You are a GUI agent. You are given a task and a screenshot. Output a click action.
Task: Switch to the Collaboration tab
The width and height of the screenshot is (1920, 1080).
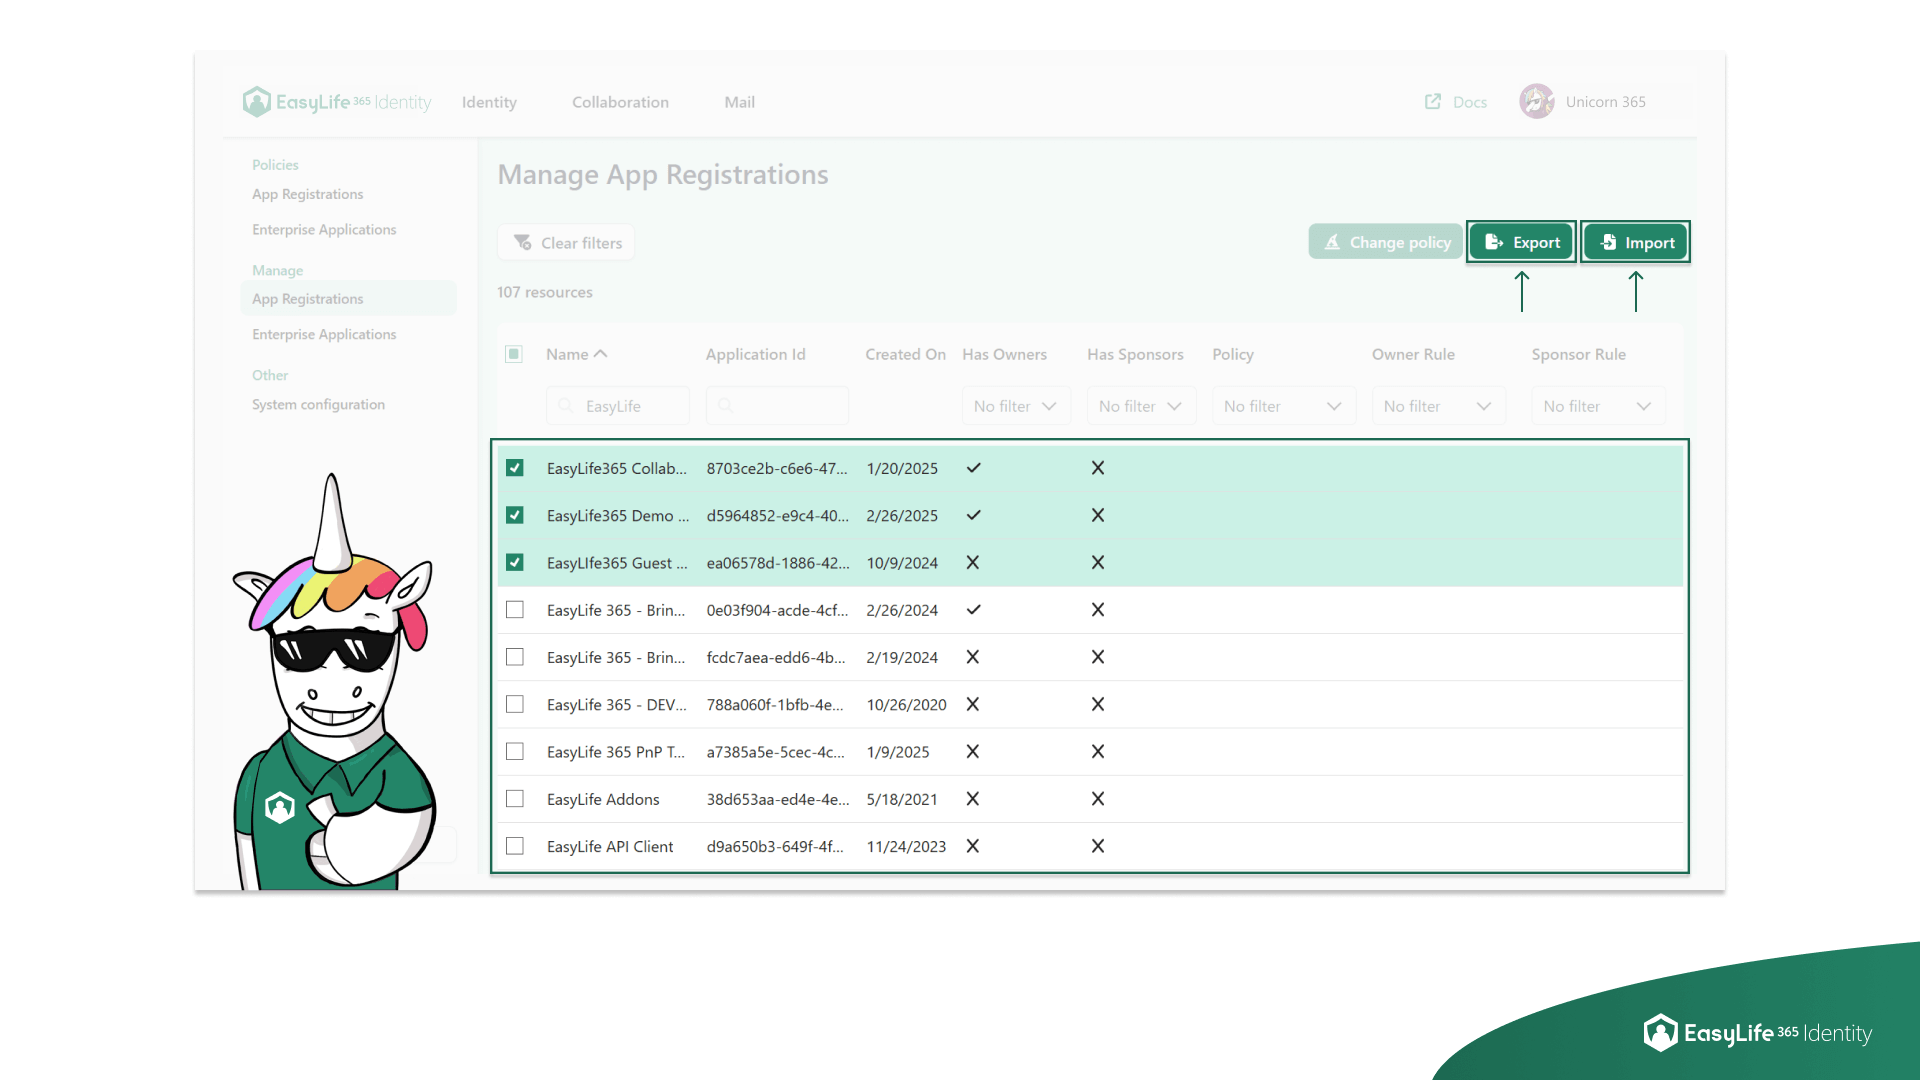tap(620, 101)
